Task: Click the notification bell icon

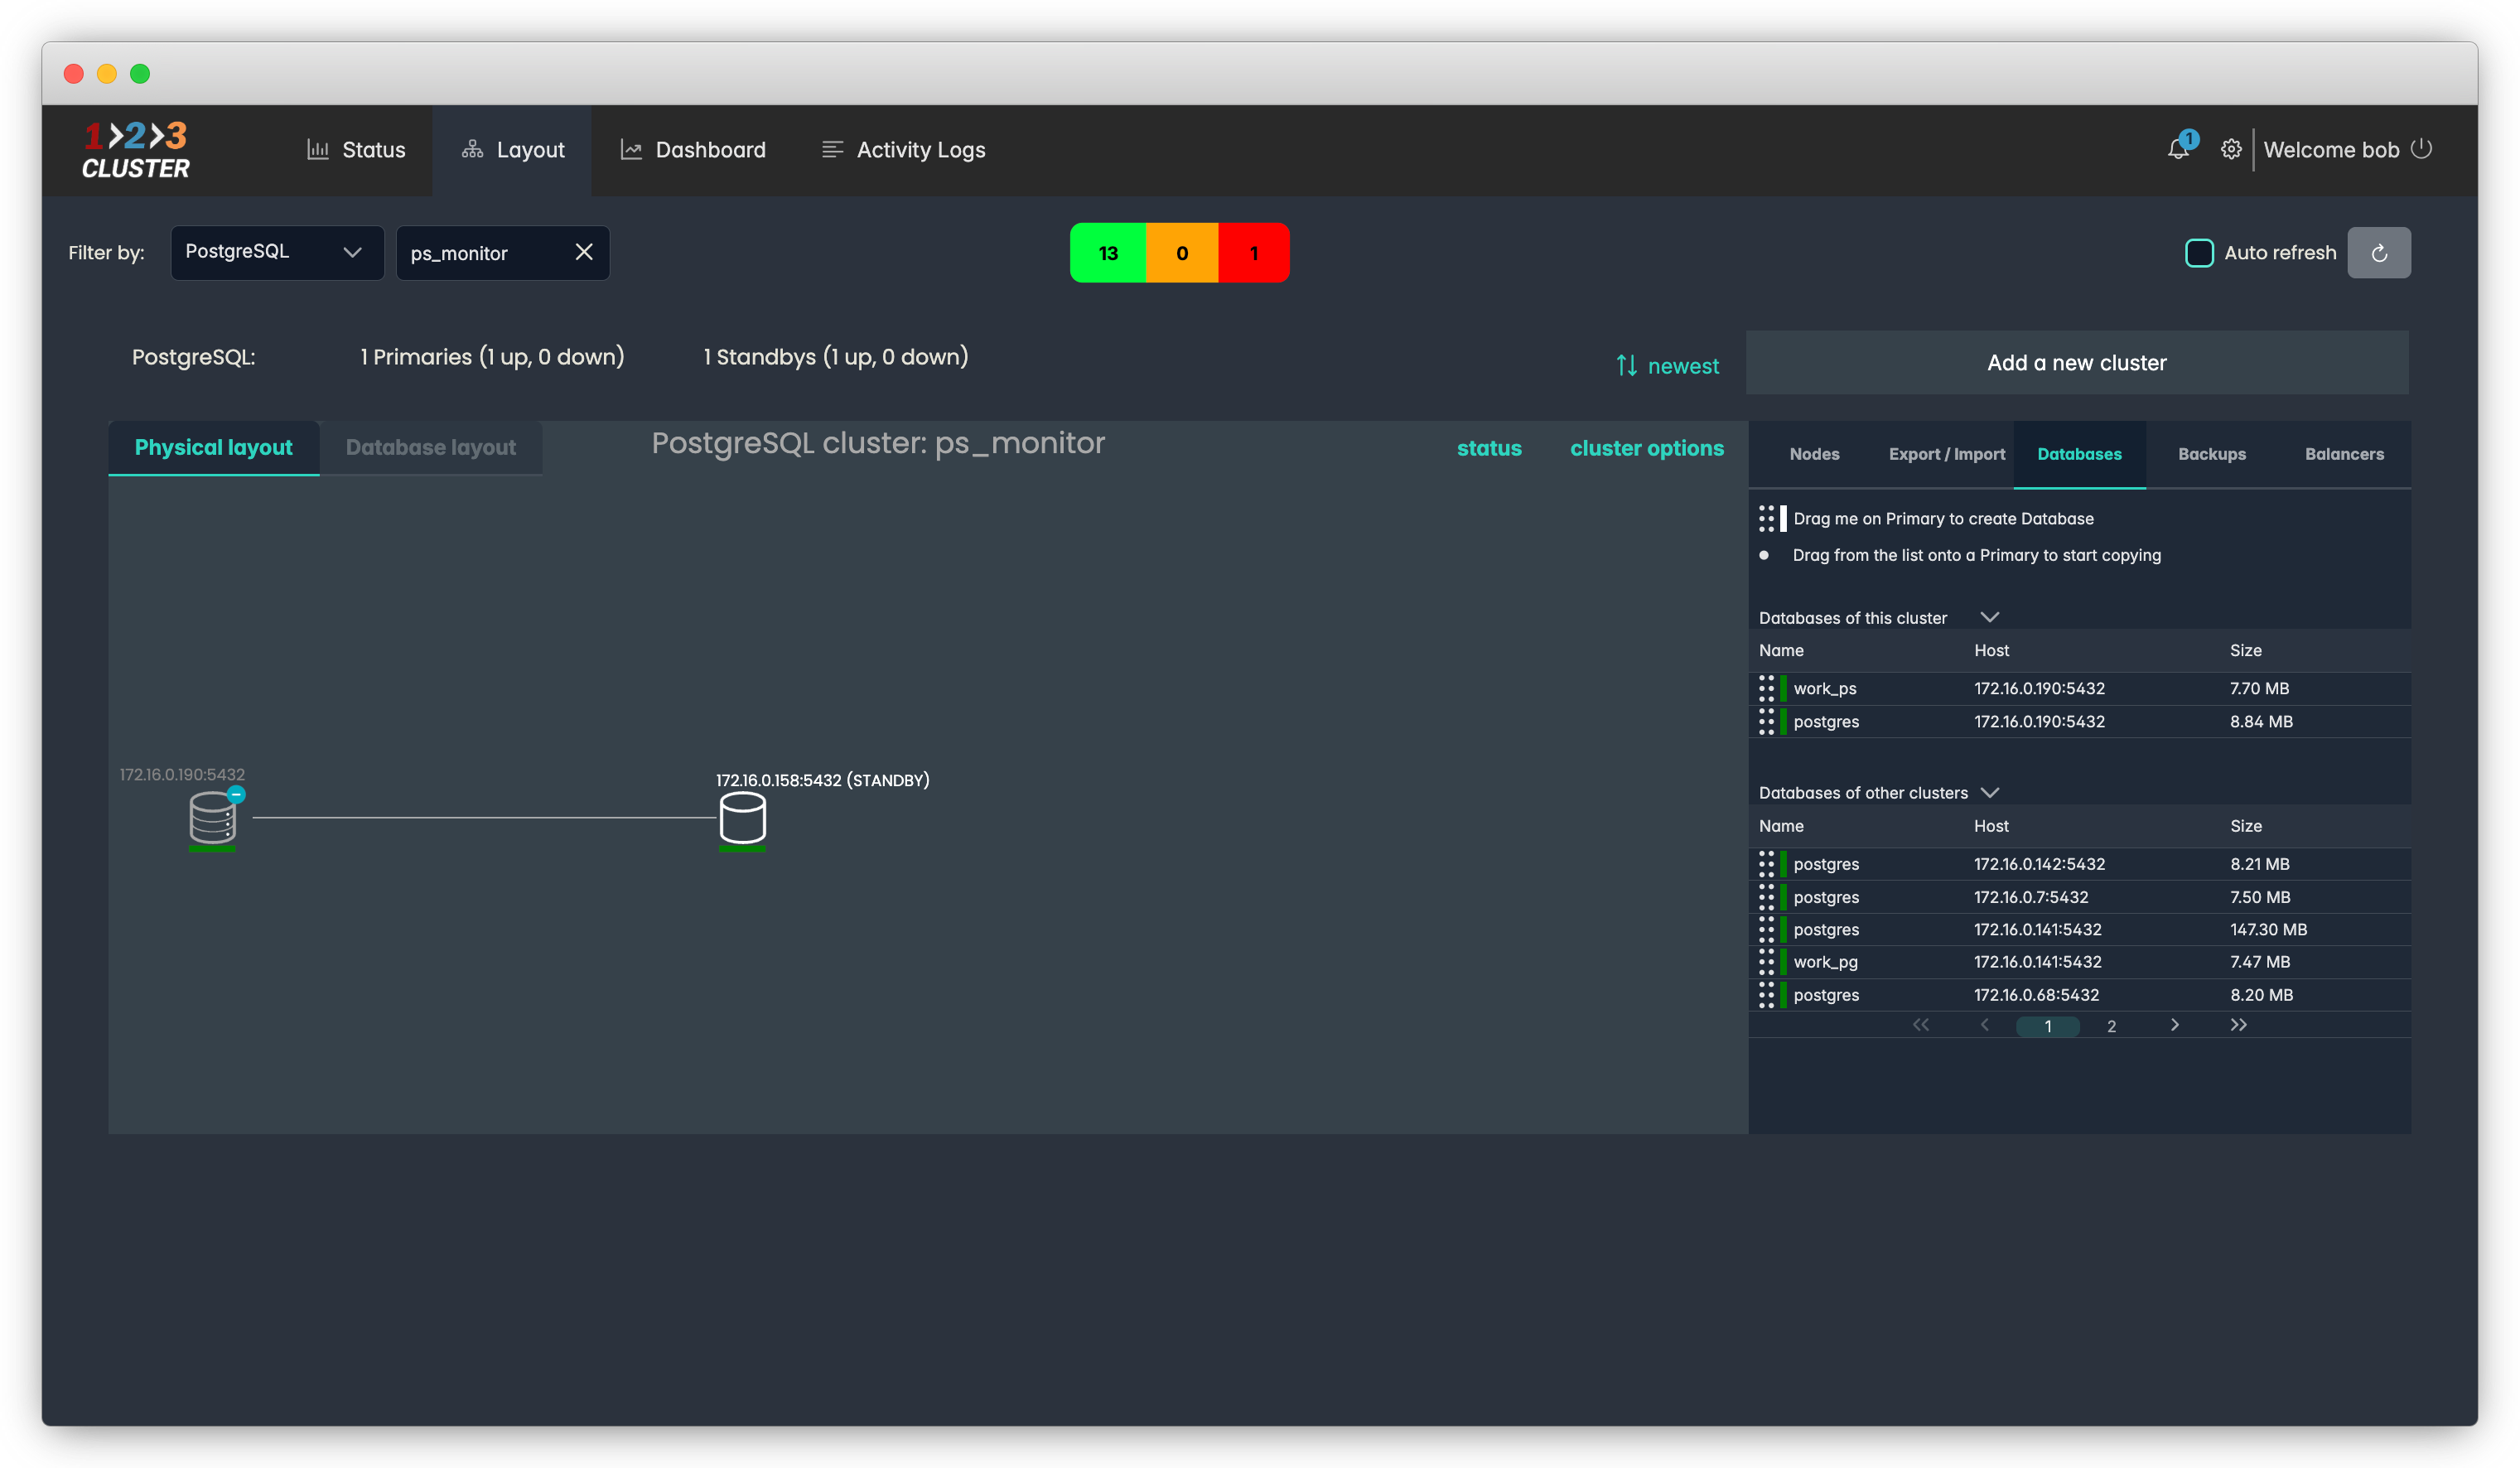Action: (x=2177, y=149)
